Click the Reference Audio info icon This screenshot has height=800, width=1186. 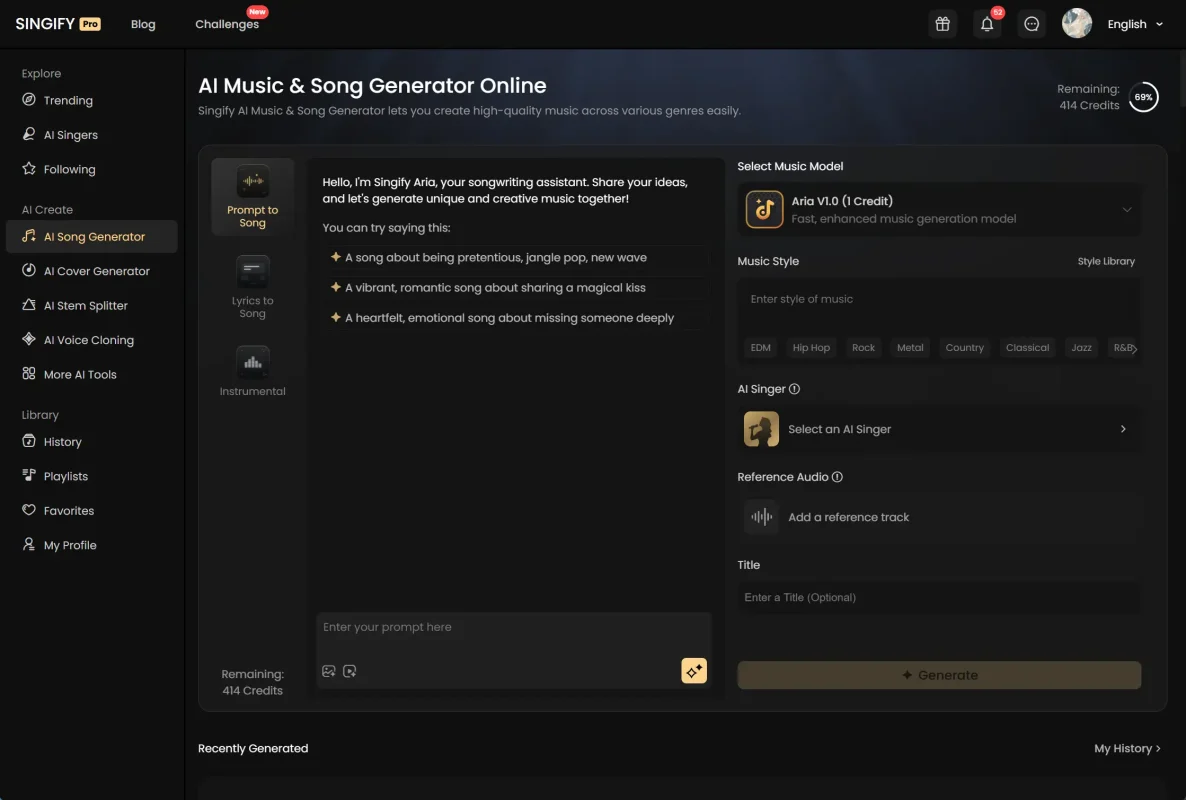click(837, 477)
